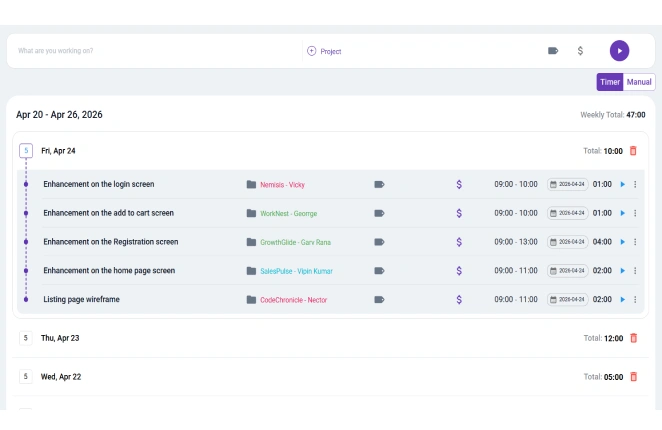
Task: Open more options menu on the Registration screen entry
Action: pos(635,242)
